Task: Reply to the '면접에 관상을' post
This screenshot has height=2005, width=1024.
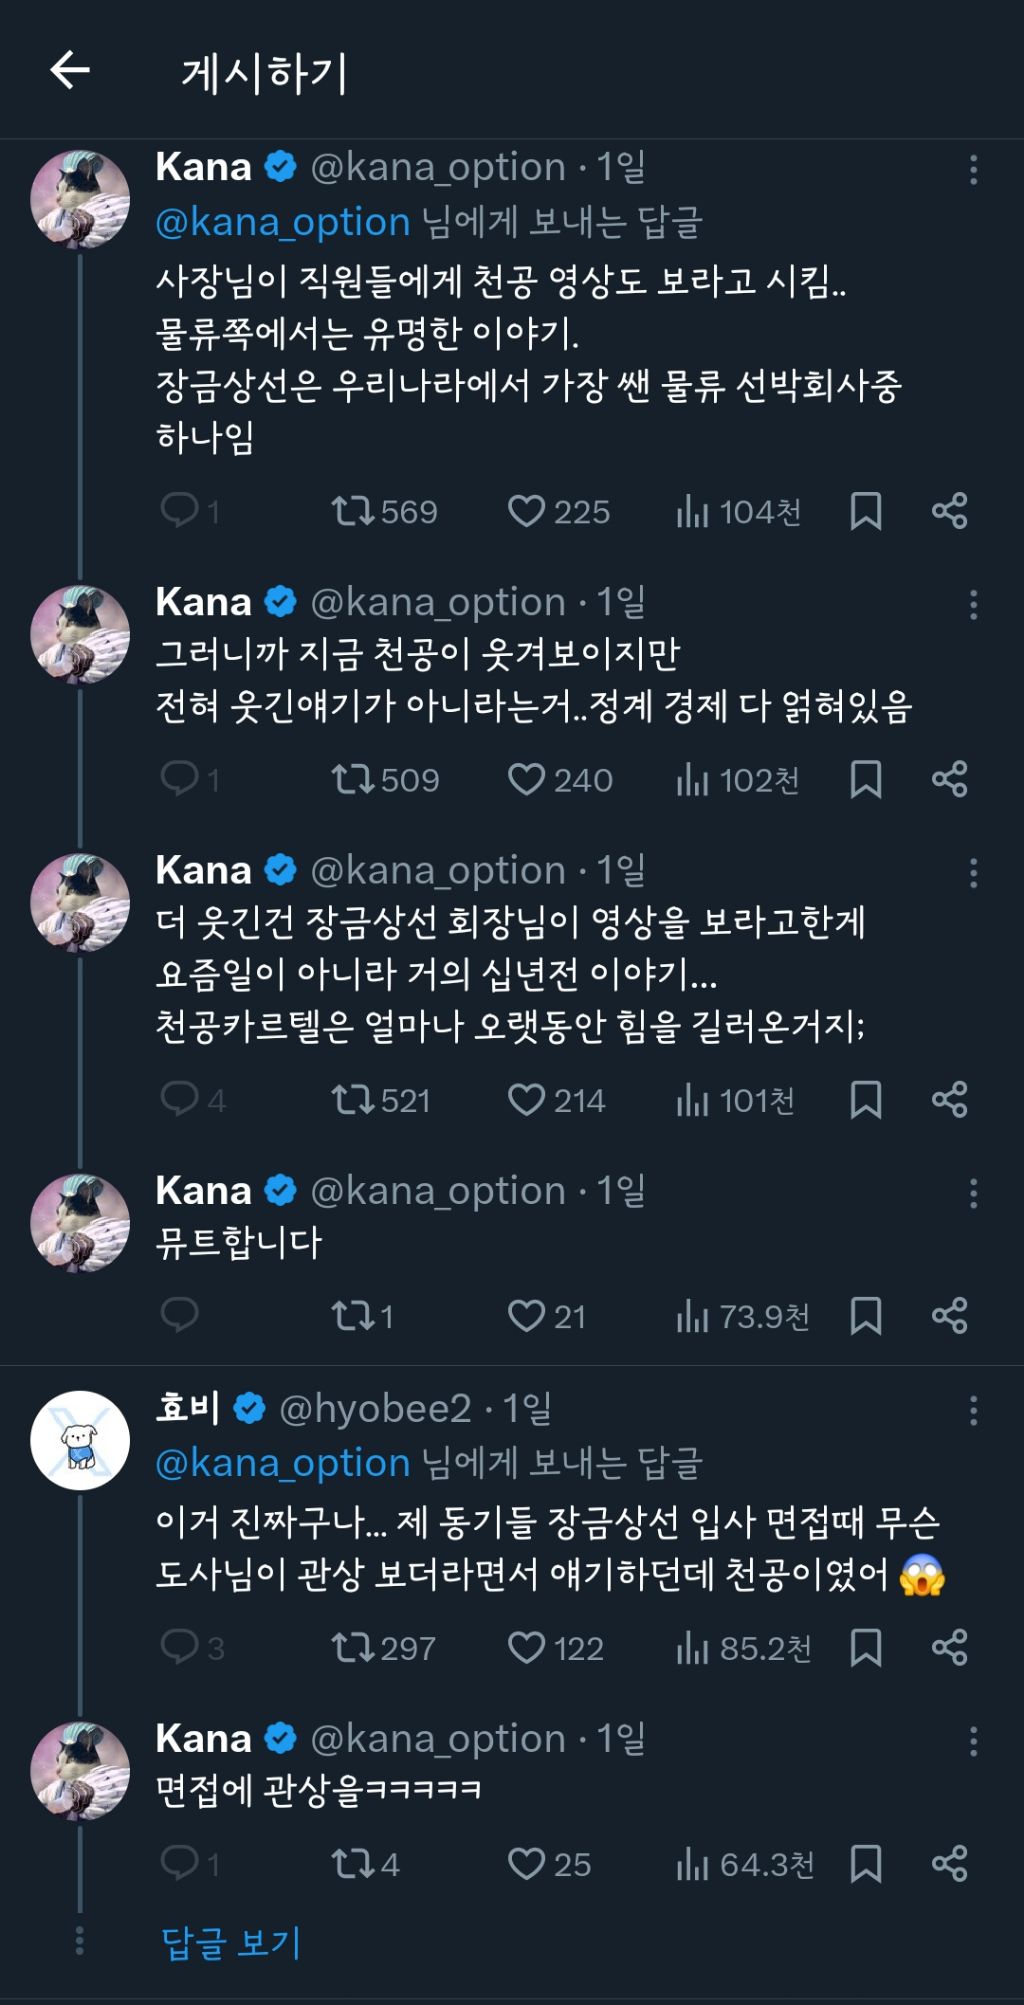Action: (180, 1864)
